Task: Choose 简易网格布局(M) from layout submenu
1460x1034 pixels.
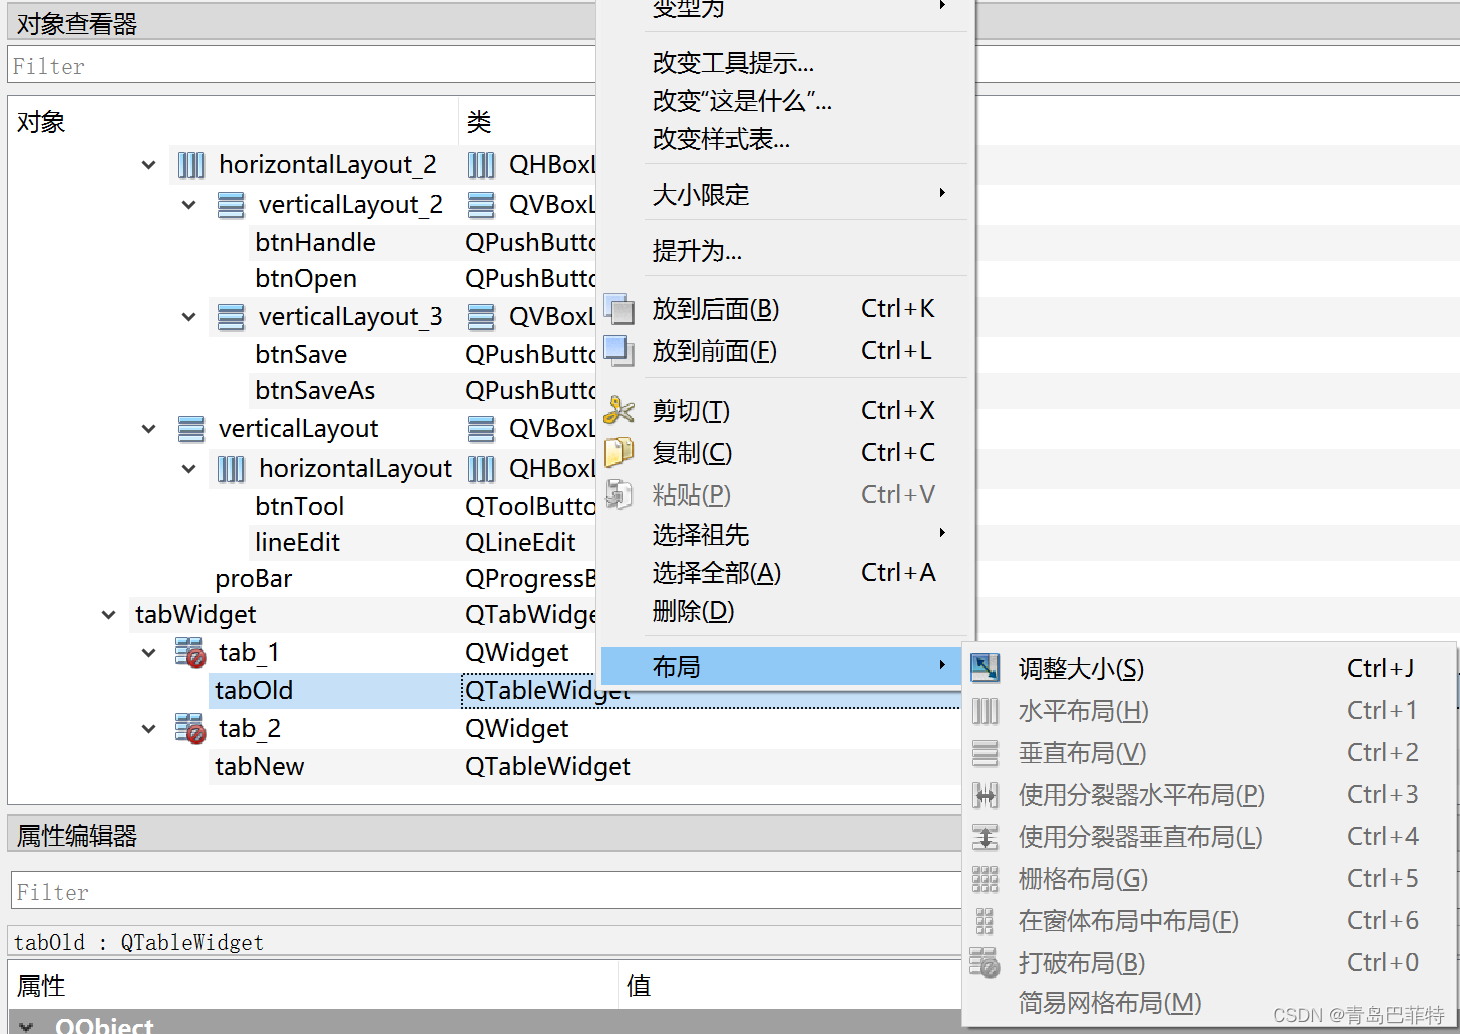Action: tap(1108, 1003)
